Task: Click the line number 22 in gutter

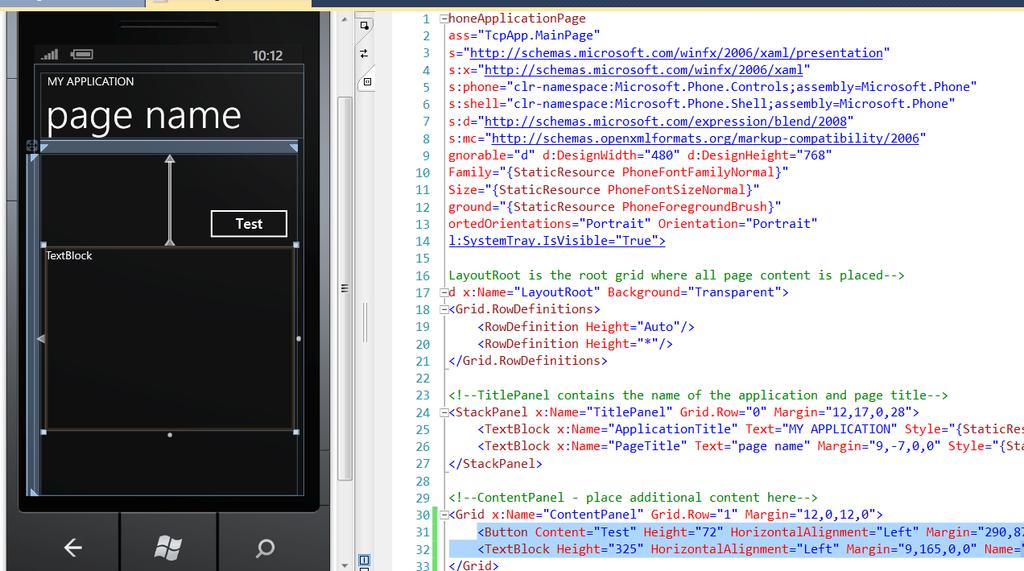Action: click(423, 378)
